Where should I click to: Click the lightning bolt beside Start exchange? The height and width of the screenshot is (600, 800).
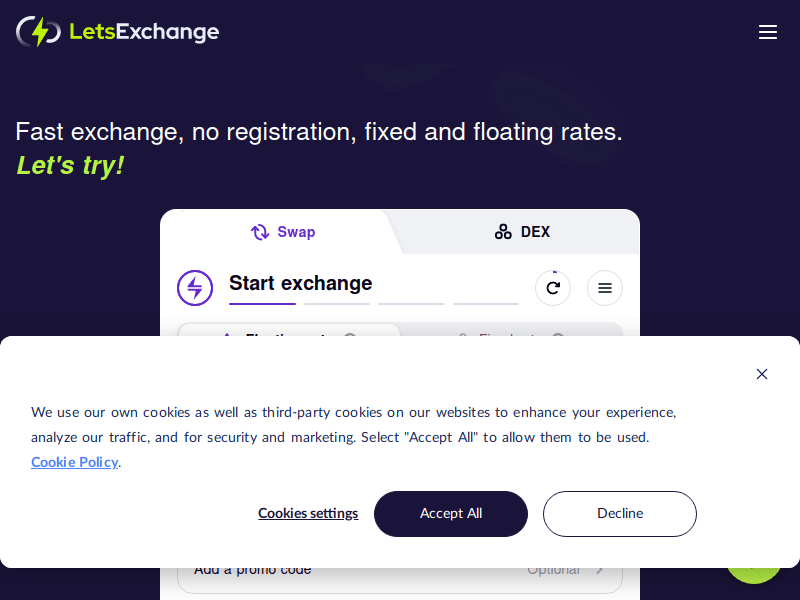[x=195, y=287]
